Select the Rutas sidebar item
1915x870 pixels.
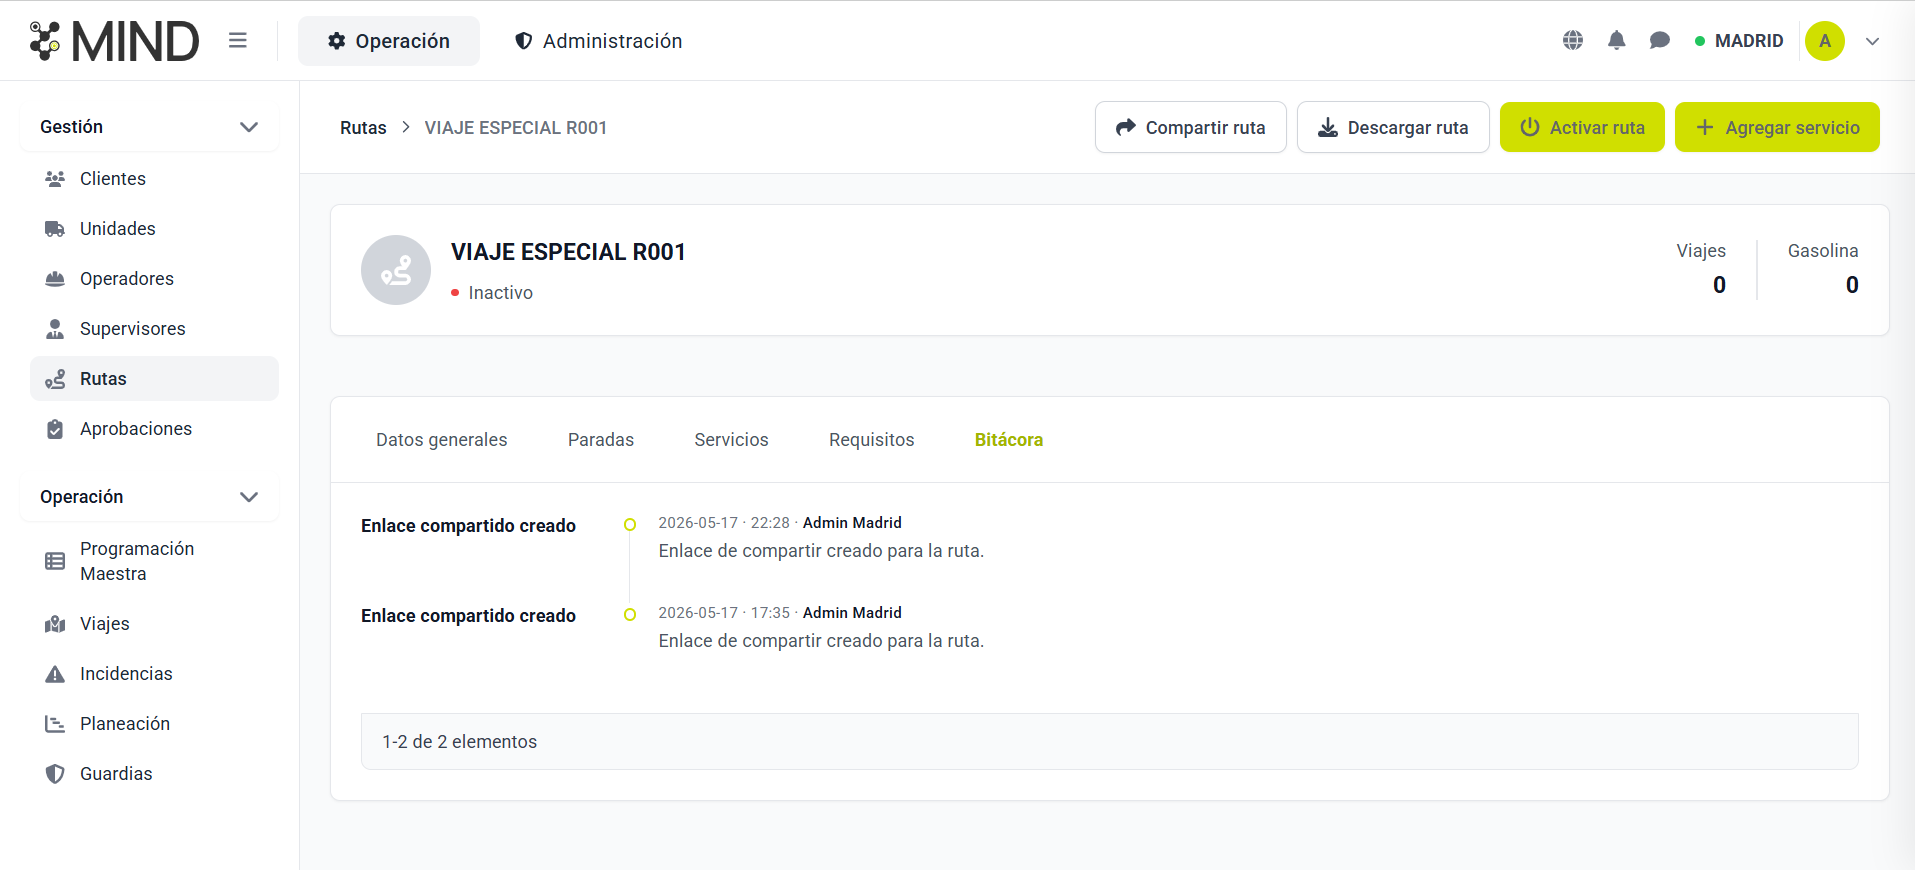tap(154, 379)
